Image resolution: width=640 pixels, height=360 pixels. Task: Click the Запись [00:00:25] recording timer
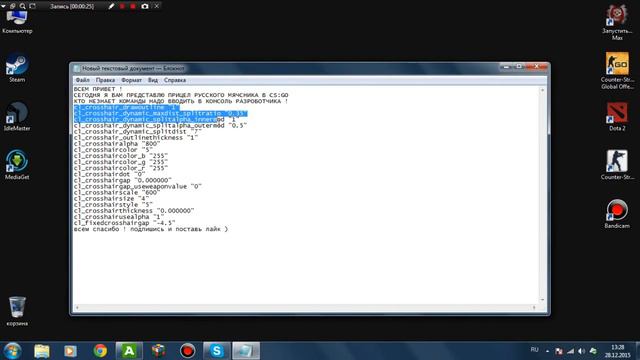[72, 6]
